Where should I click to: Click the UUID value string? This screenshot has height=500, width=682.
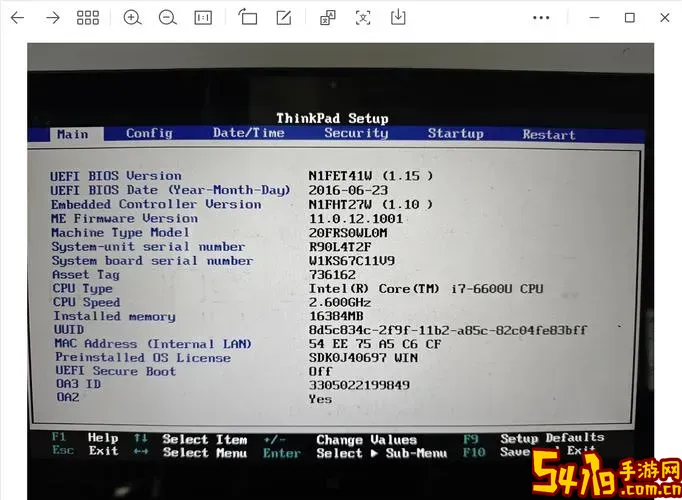click(448, 330)
